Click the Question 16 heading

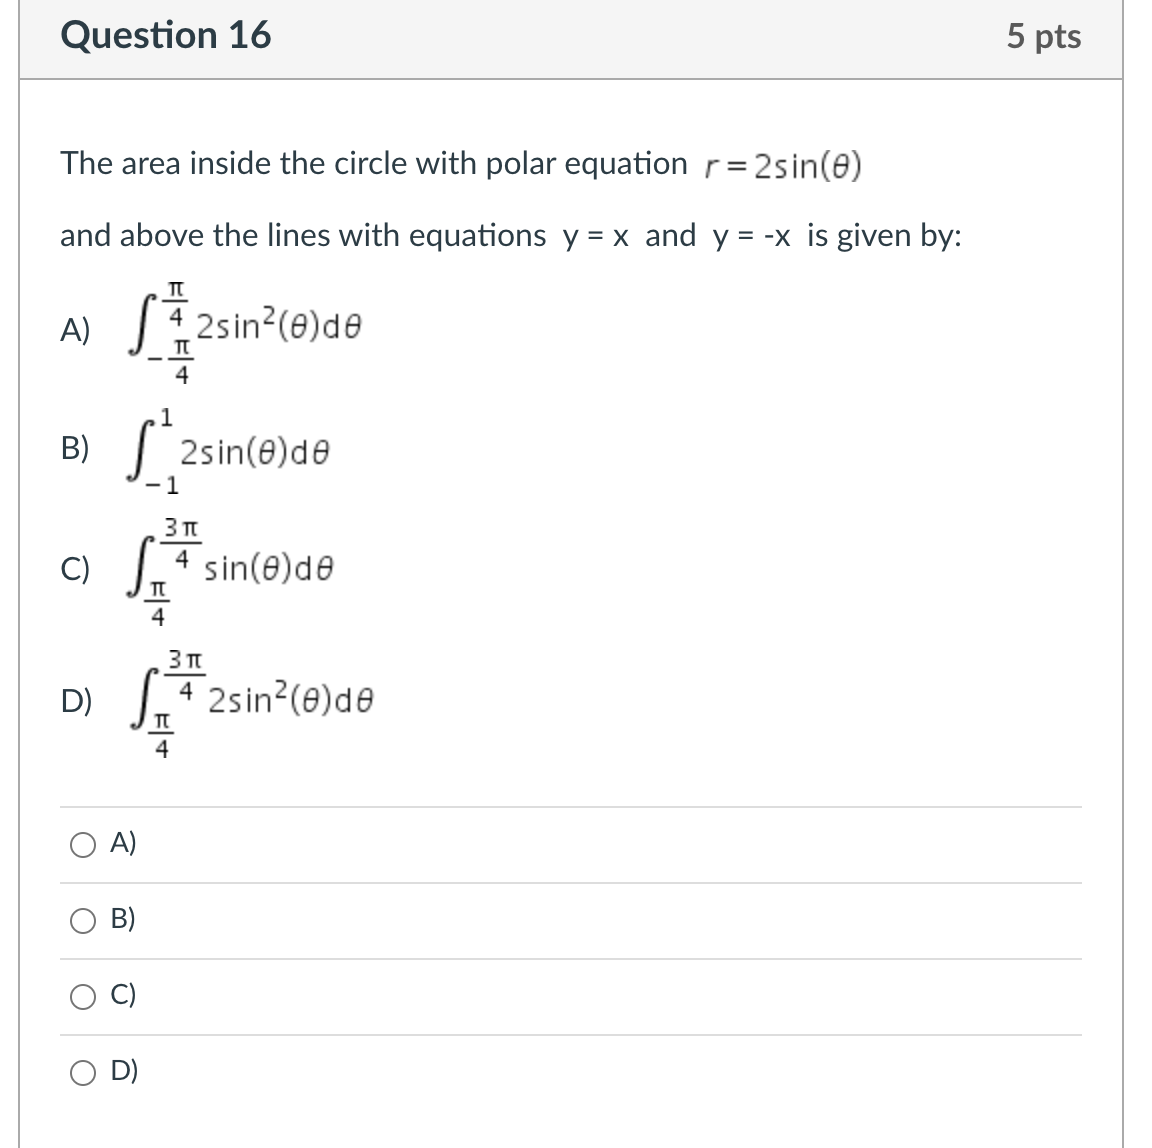click(x=166, y=35)
